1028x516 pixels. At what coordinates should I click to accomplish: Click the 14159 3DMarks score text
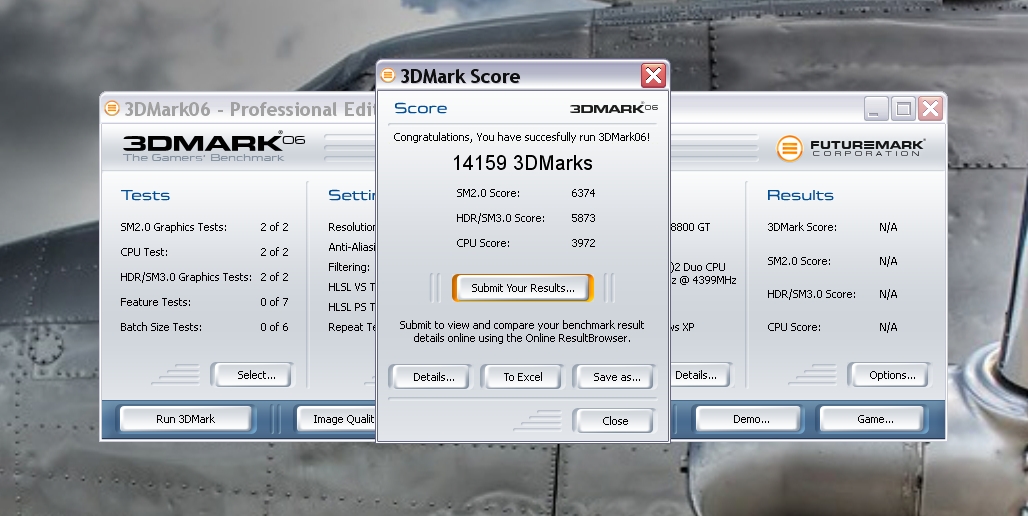(523, 163)
